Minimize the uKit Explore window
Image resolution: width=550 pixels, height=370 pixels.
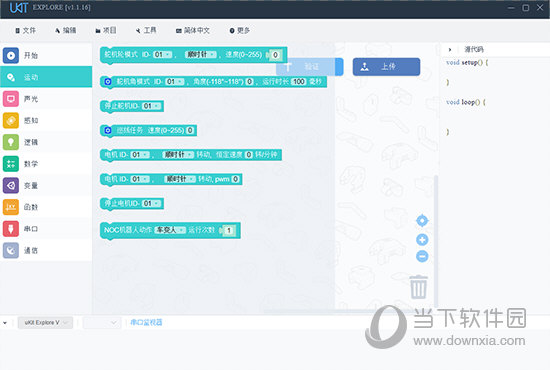point(511,7)
